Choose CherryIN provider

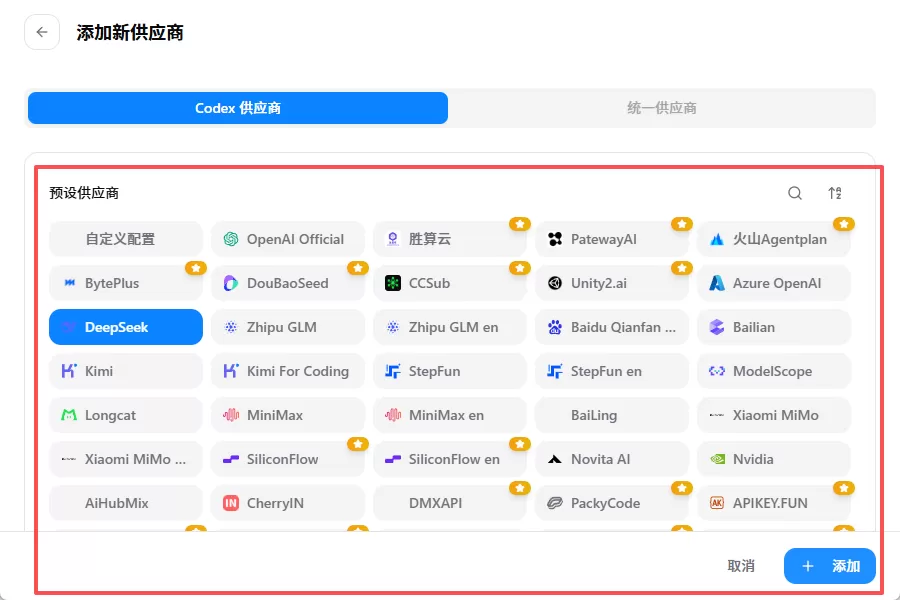(288, 503)
